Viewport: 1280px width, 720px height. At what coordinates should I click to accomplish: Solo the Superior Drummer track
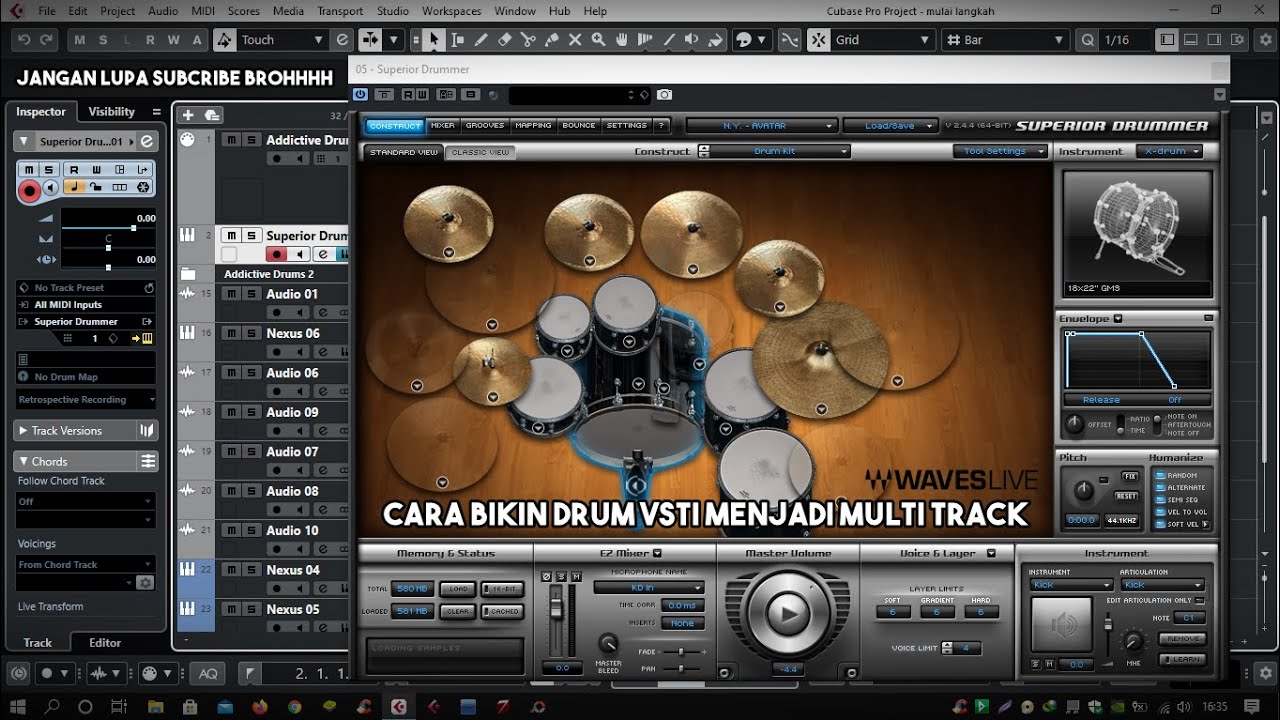(x=251, y=236)
